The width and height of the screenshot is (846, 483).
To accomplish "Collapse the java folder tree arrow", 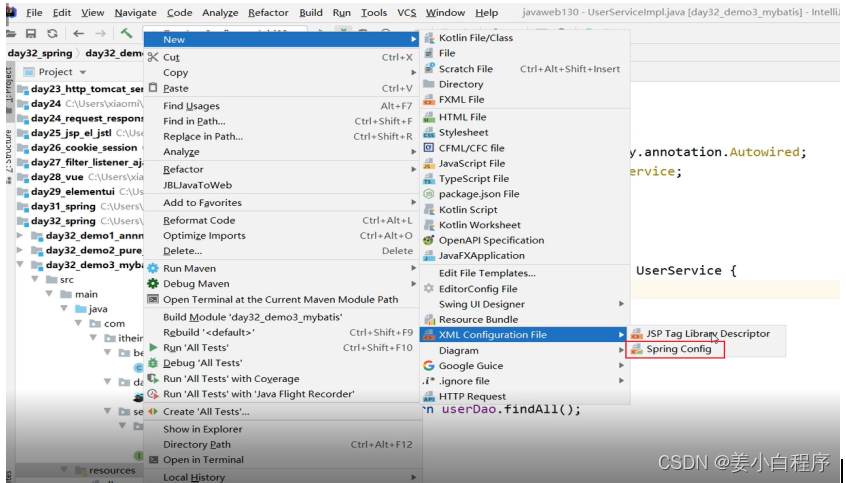I will 64,309.
